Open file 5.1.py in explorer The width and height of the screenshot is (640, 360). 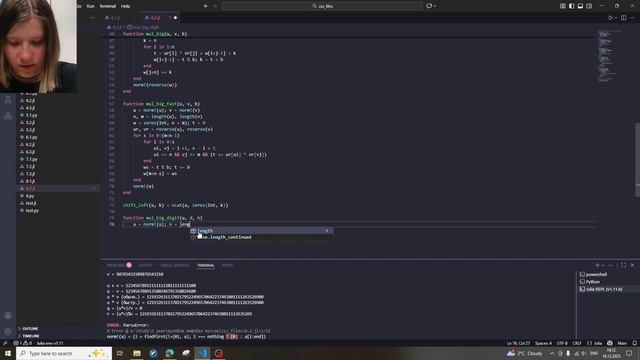pos(58,115)
